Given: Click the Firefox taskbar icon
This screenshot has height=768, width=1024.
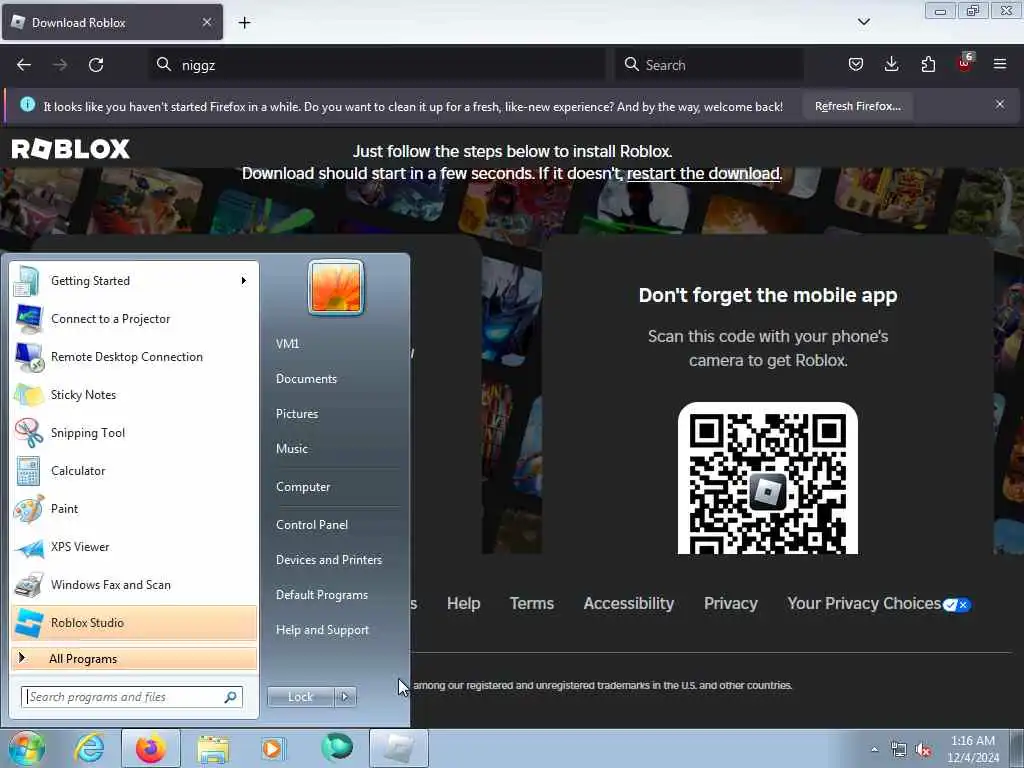Looking at the screenshot, I should click(x=150, y=749).
